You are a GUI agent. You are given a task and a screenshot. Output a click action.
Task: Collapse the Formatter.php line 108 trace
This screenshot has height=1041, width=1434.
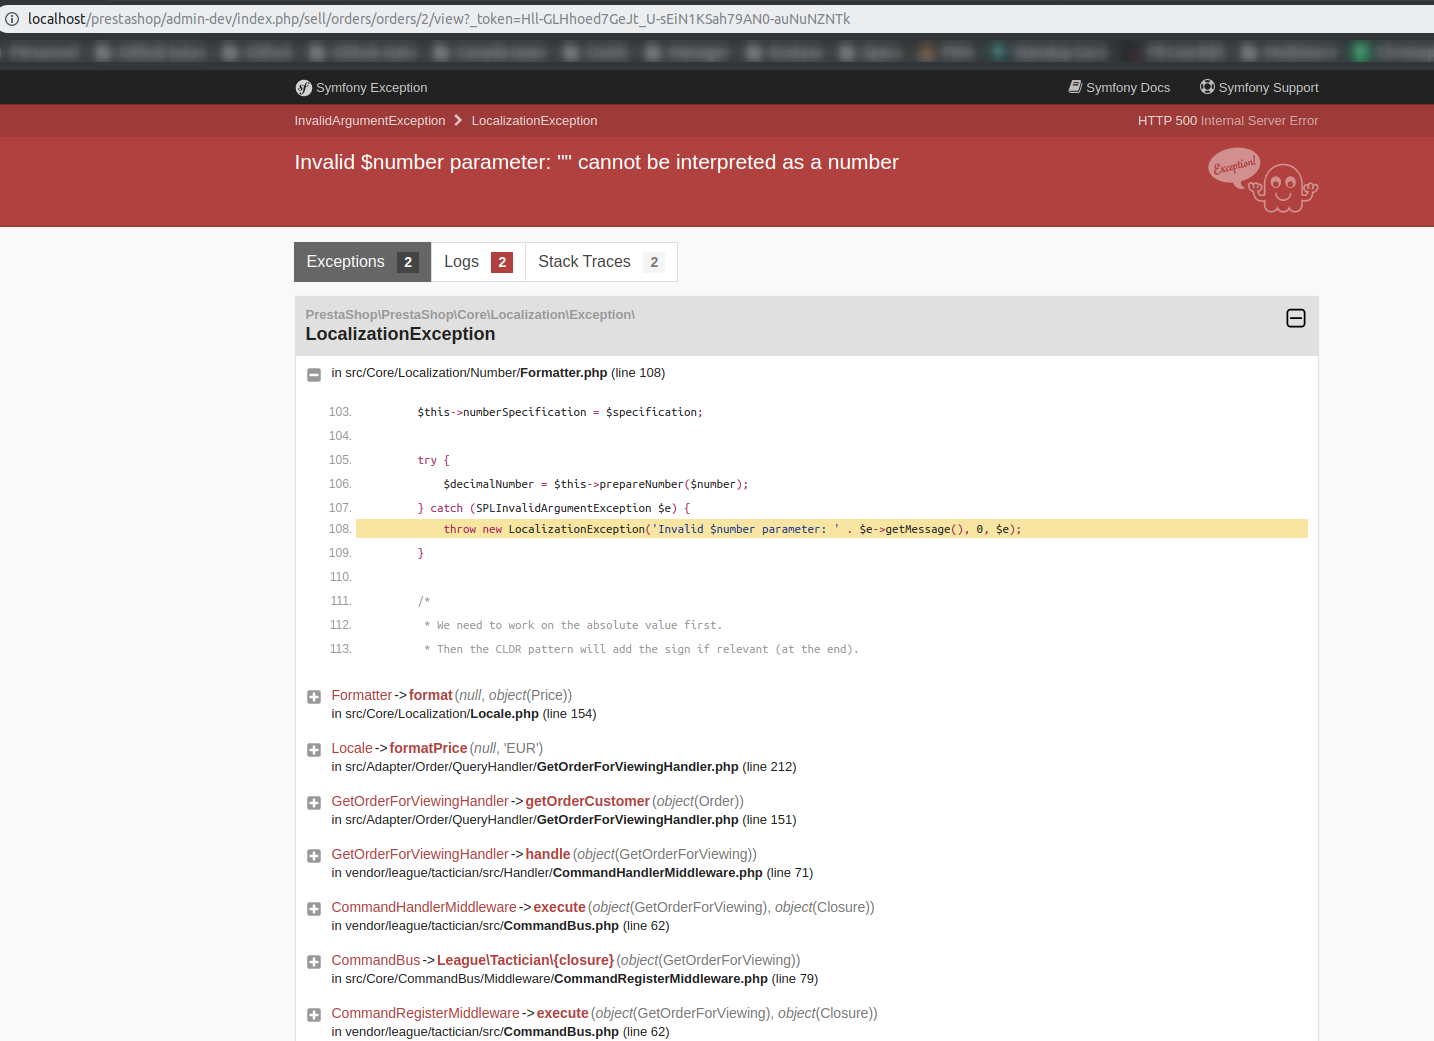click(x=314, y=374)
